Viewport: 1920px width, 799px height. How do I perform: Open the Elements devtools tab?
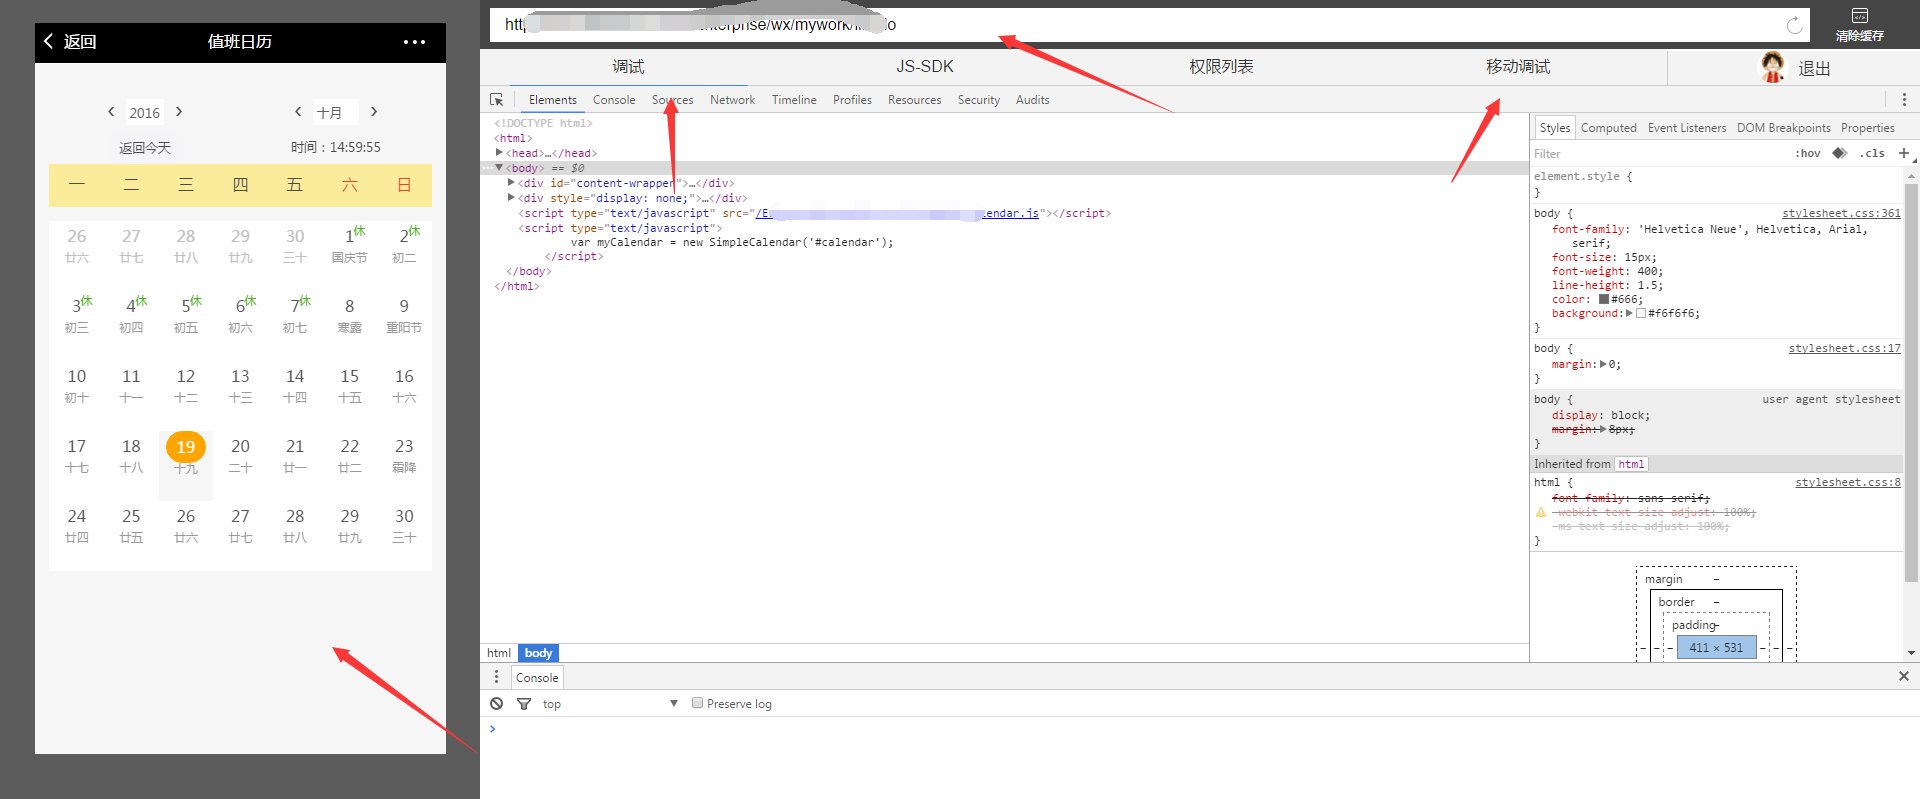point(553,100)
